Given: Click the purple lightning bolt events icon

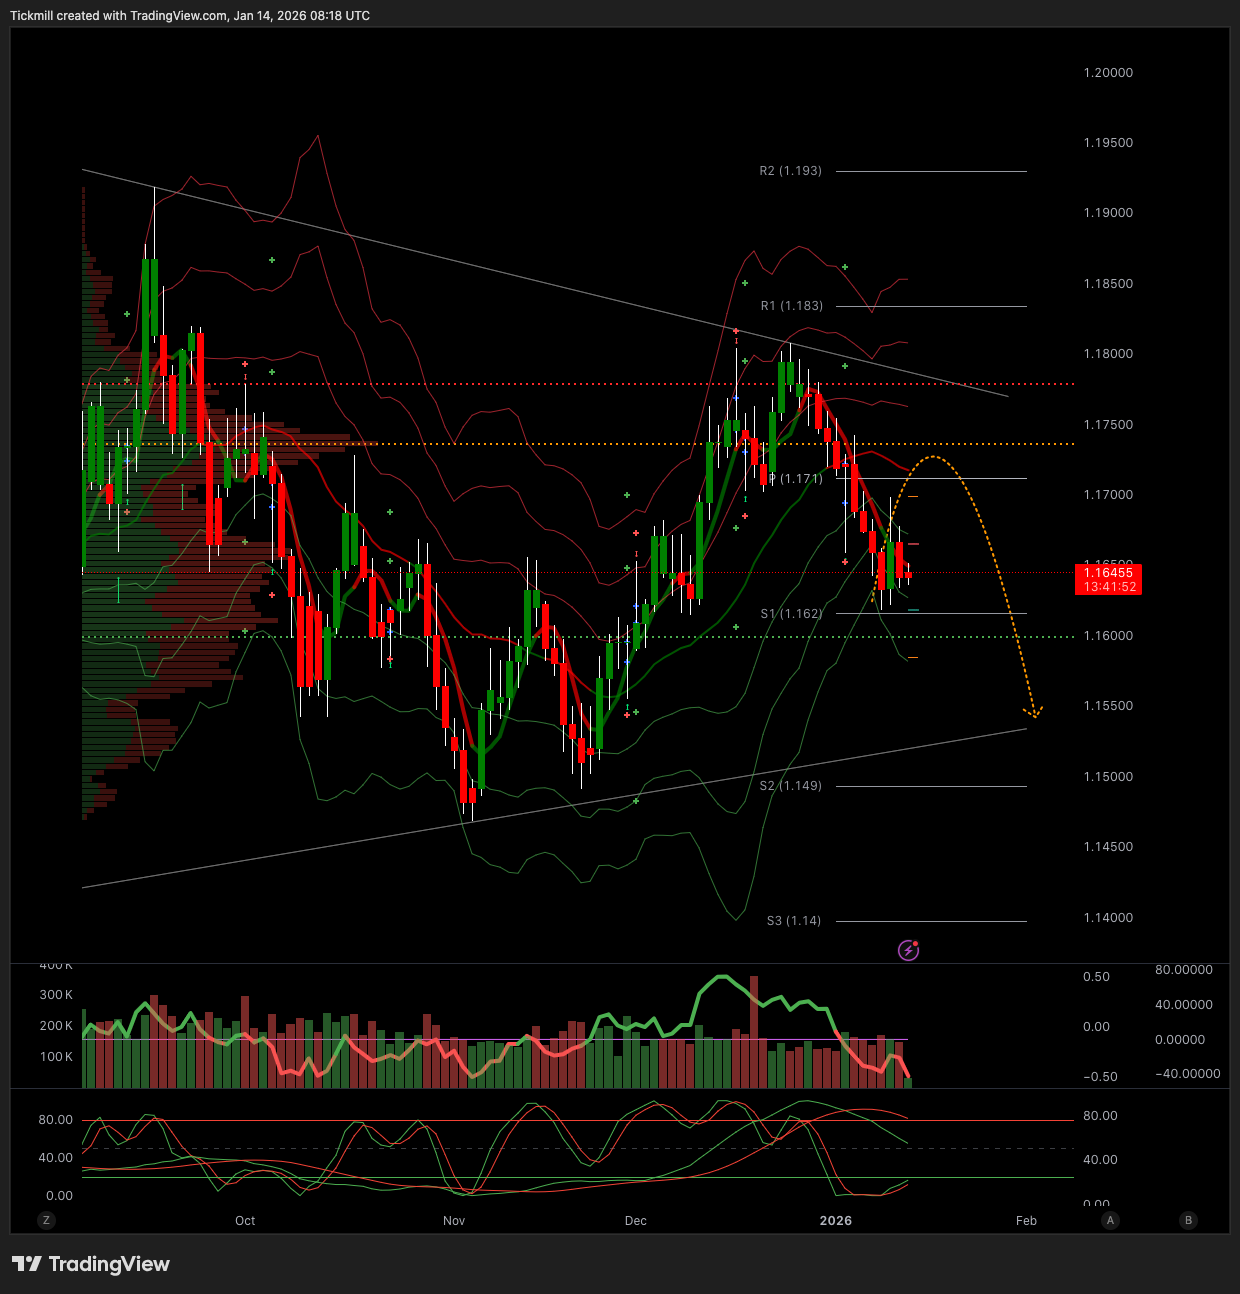Looking at the screenshot, I should click(x=908, y=950).
